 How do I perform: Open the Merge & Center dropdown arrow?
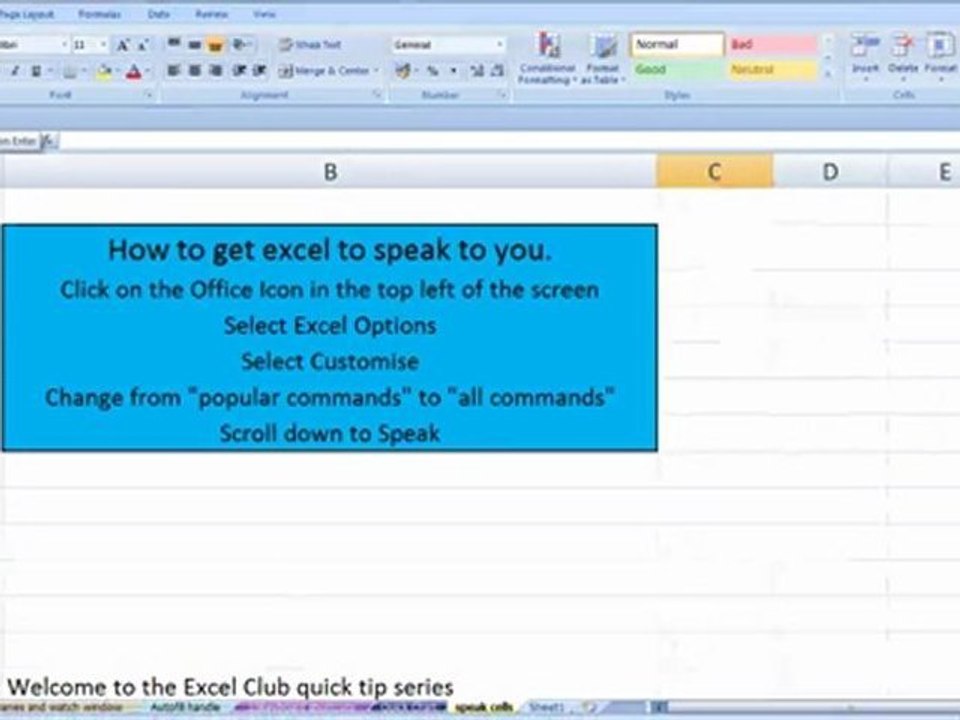[x=376, y=71]
